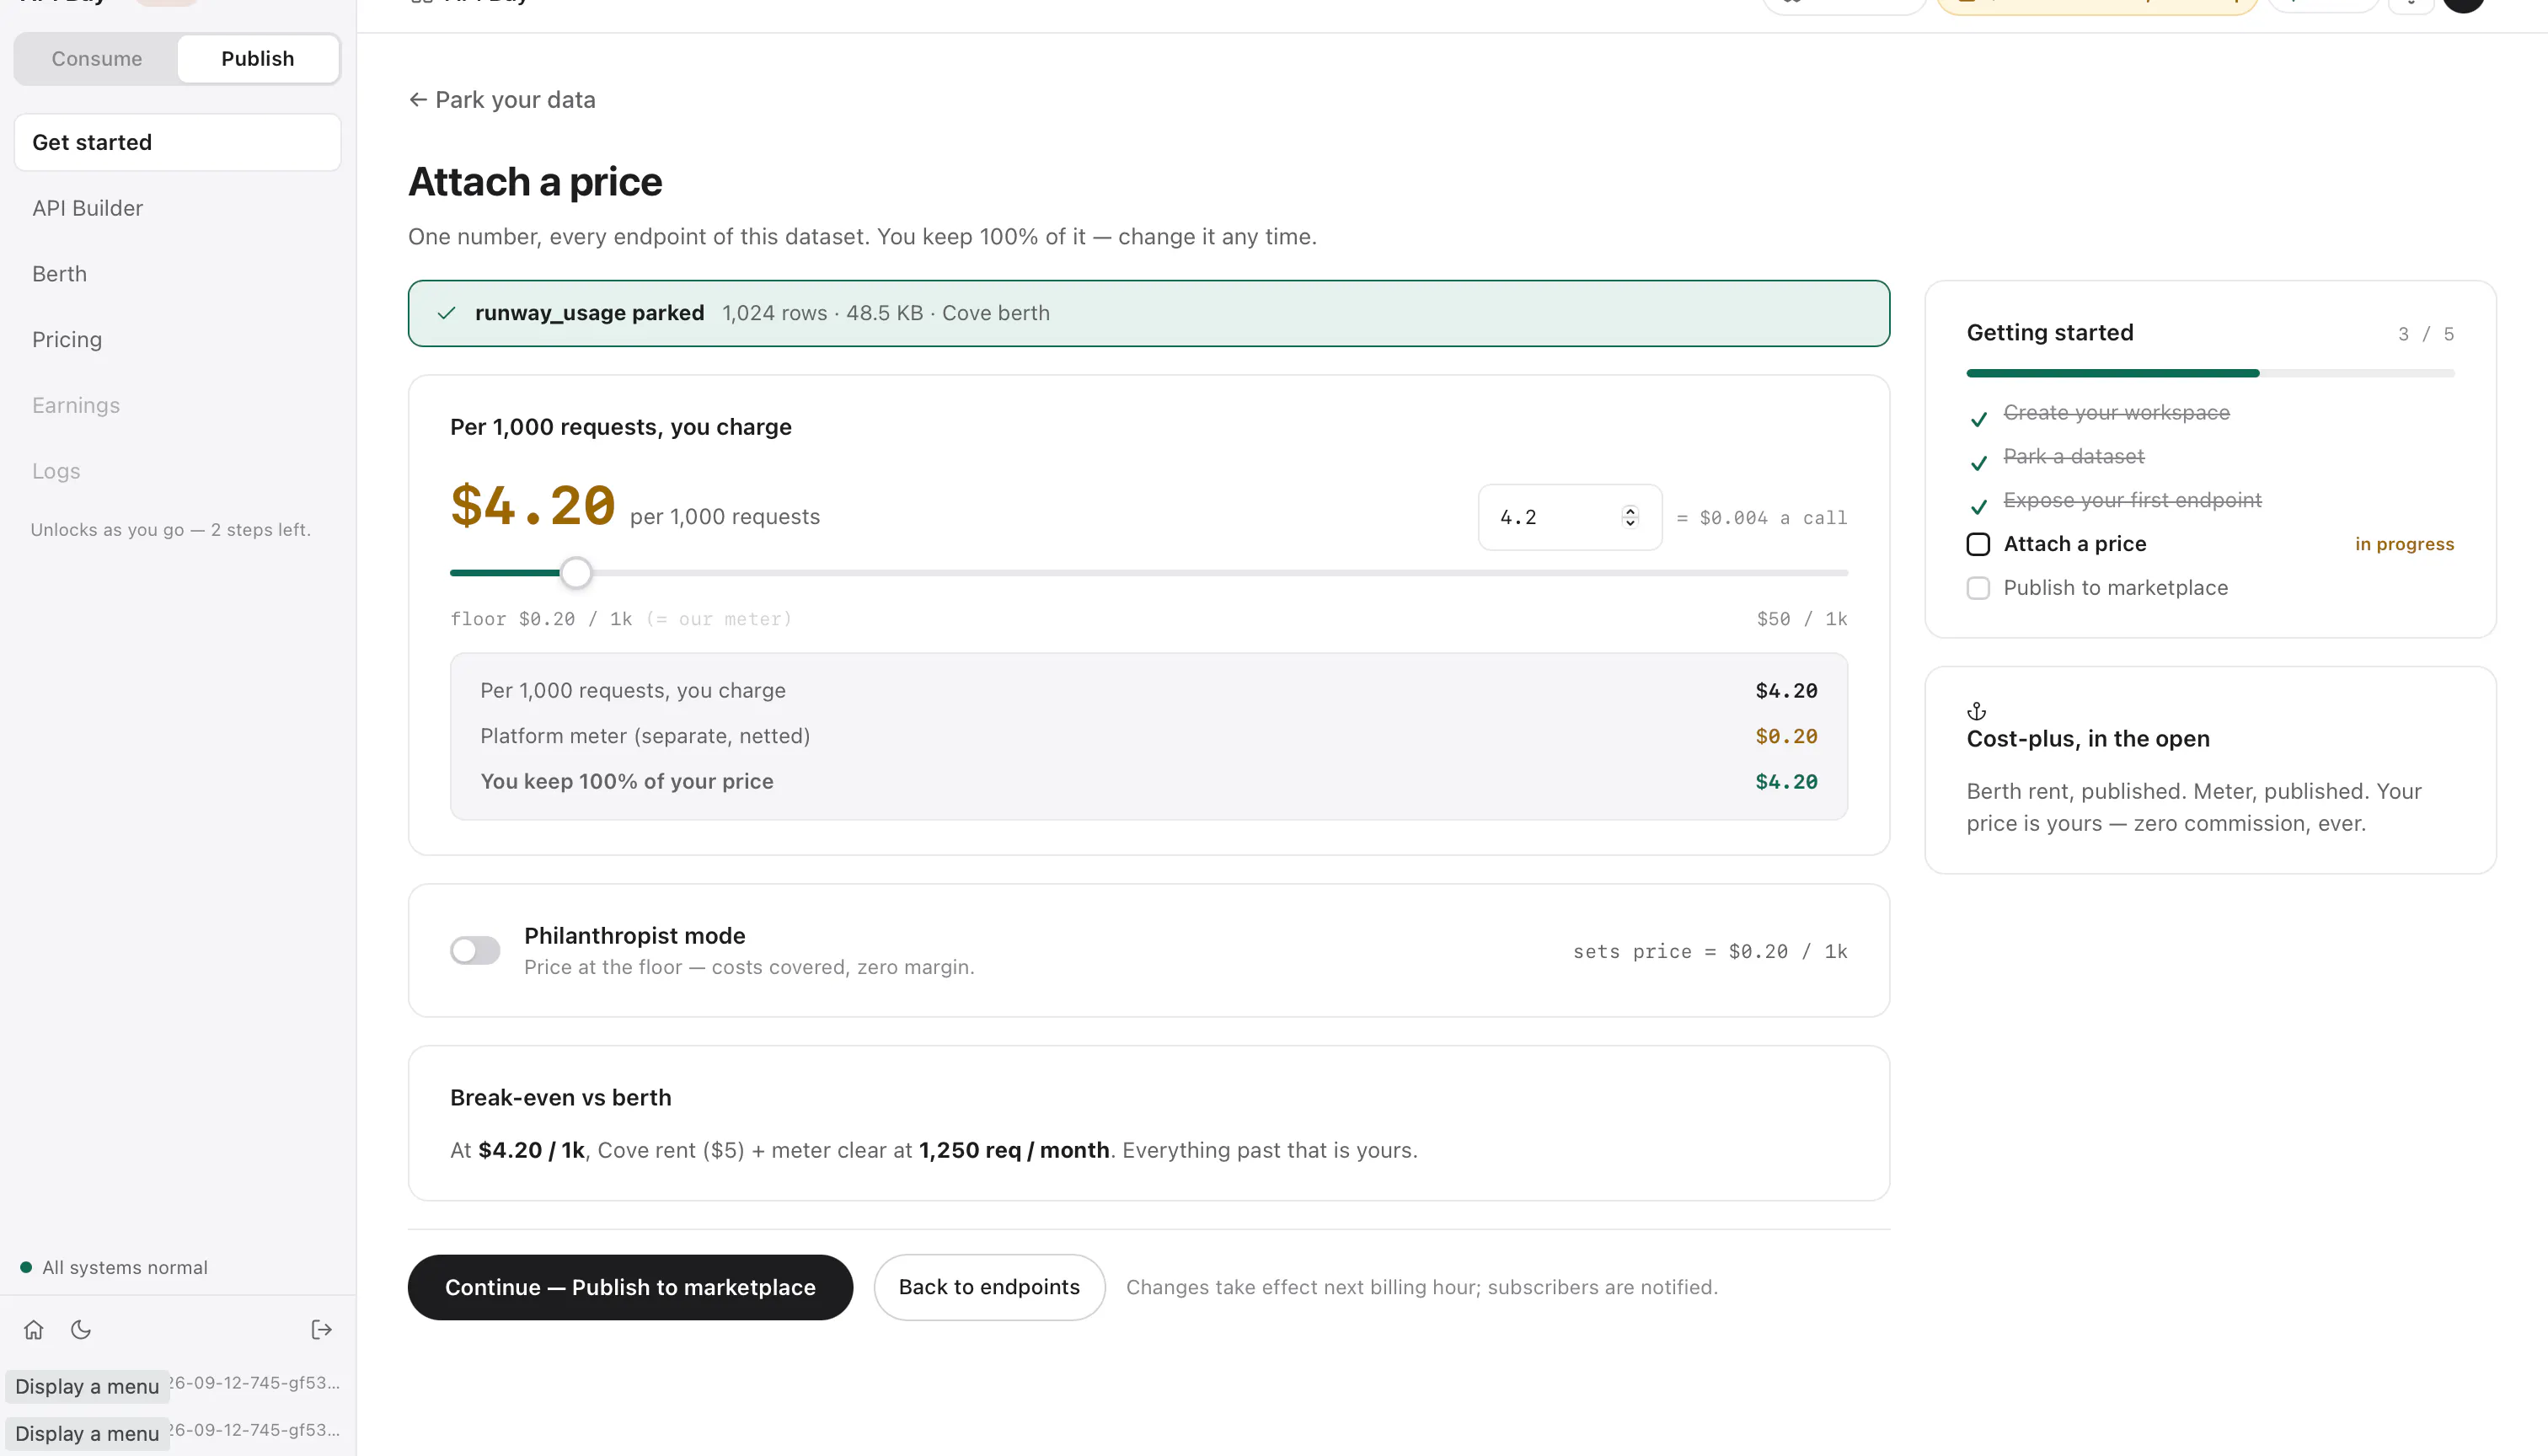This screenshot has height=1456, width=2548.
Task: Tick the Attach a price checkbox
Action: [x=1978, y=544]
